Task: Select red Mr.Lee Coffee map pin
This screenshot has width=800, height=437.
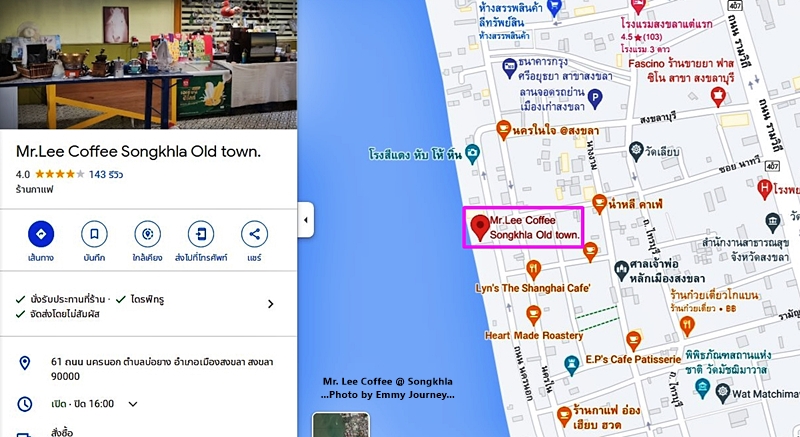Action: pyautogui.click(x=480, y=227)
